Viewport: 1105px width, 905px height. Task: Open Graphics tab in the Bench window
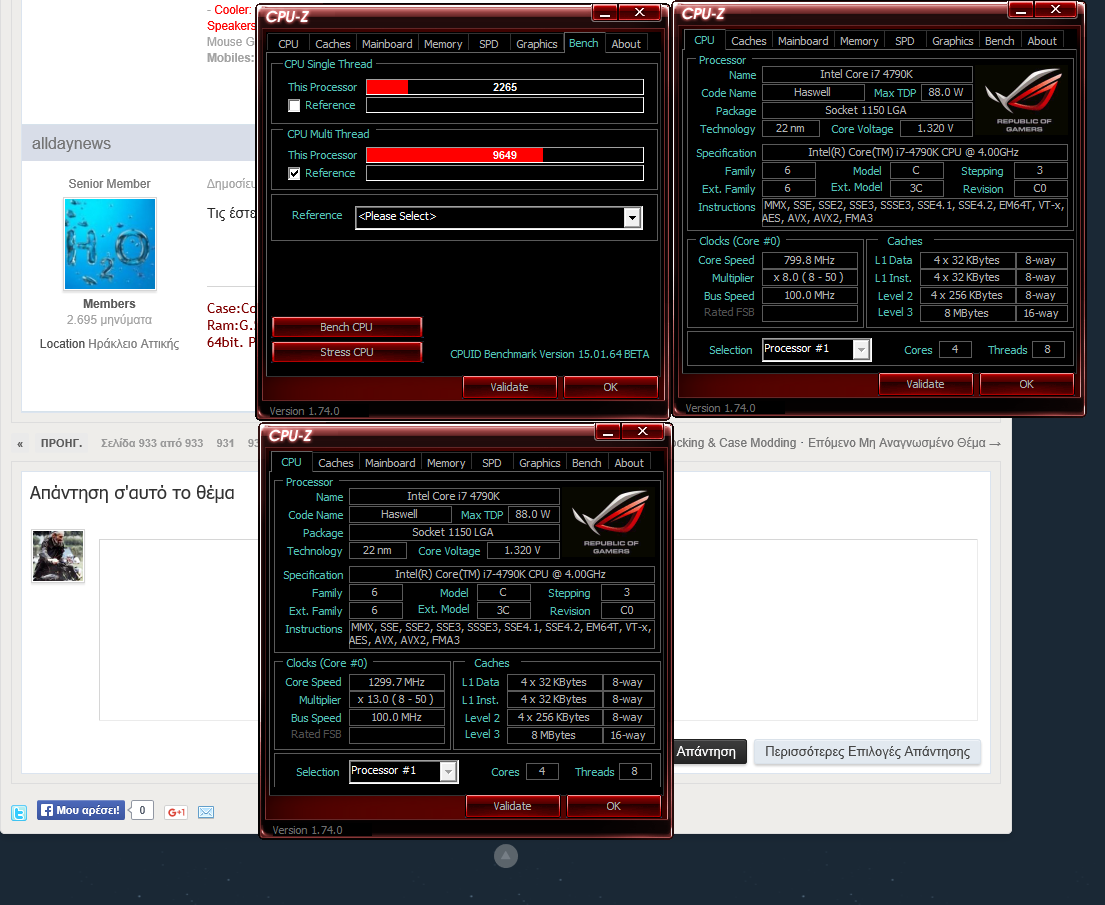click(x=537, y=44)
